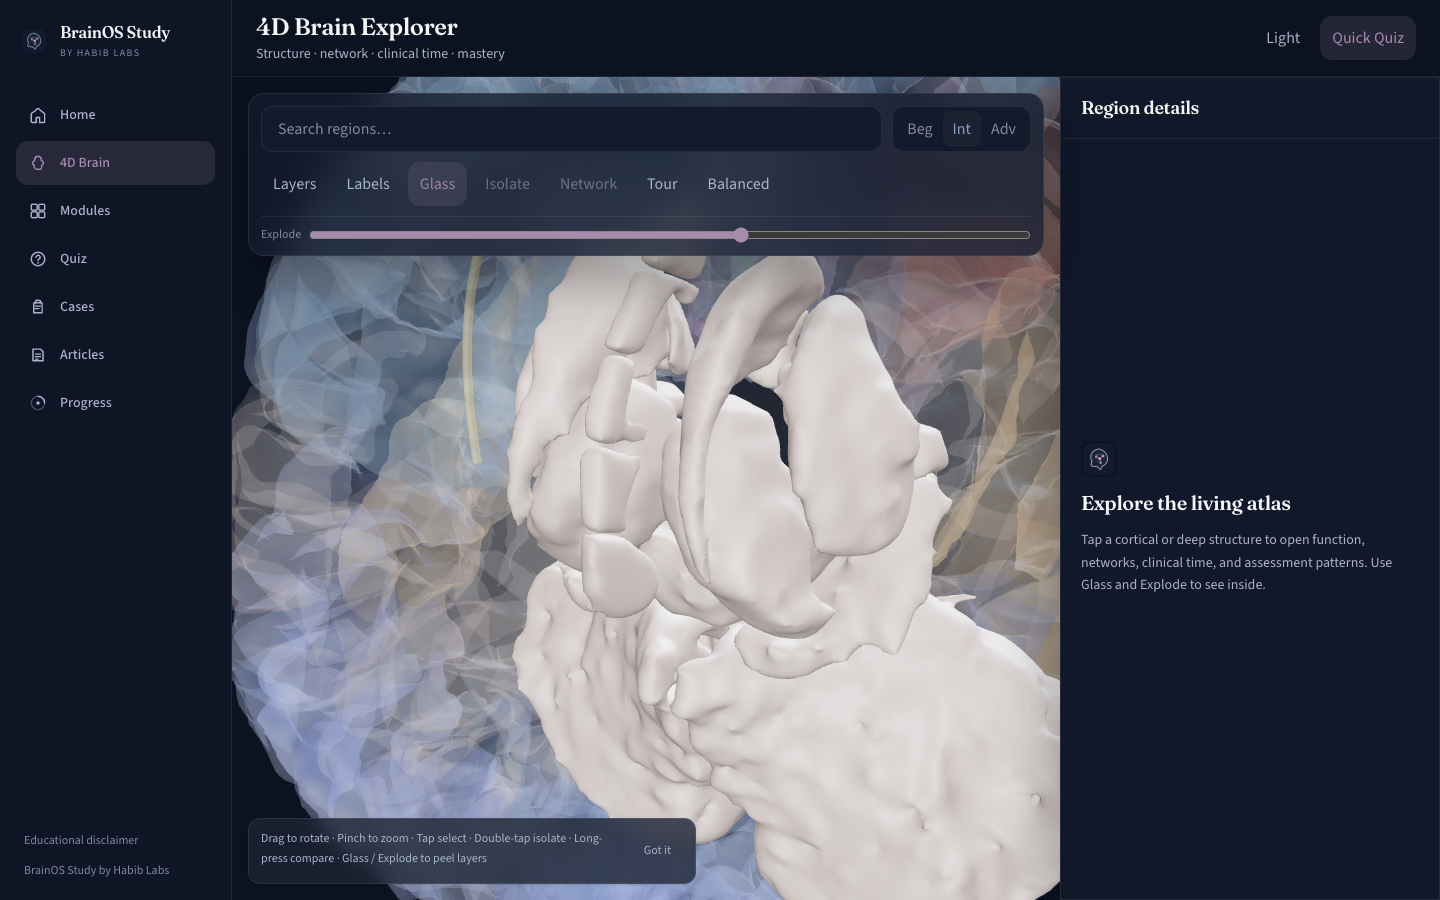
Task: Toggle the Network view
Action: pyautogui.click(x=588, y=184)
